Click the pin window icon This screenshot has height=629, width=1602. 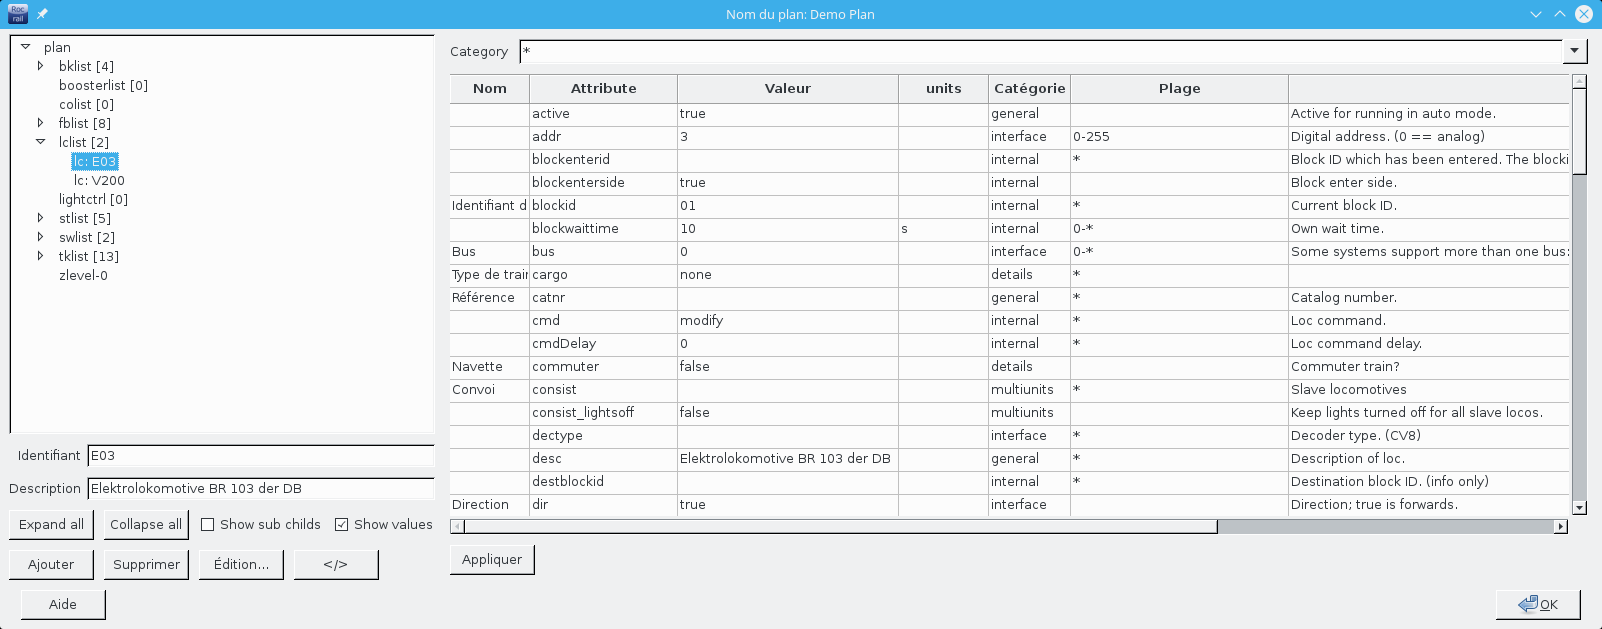42,14
